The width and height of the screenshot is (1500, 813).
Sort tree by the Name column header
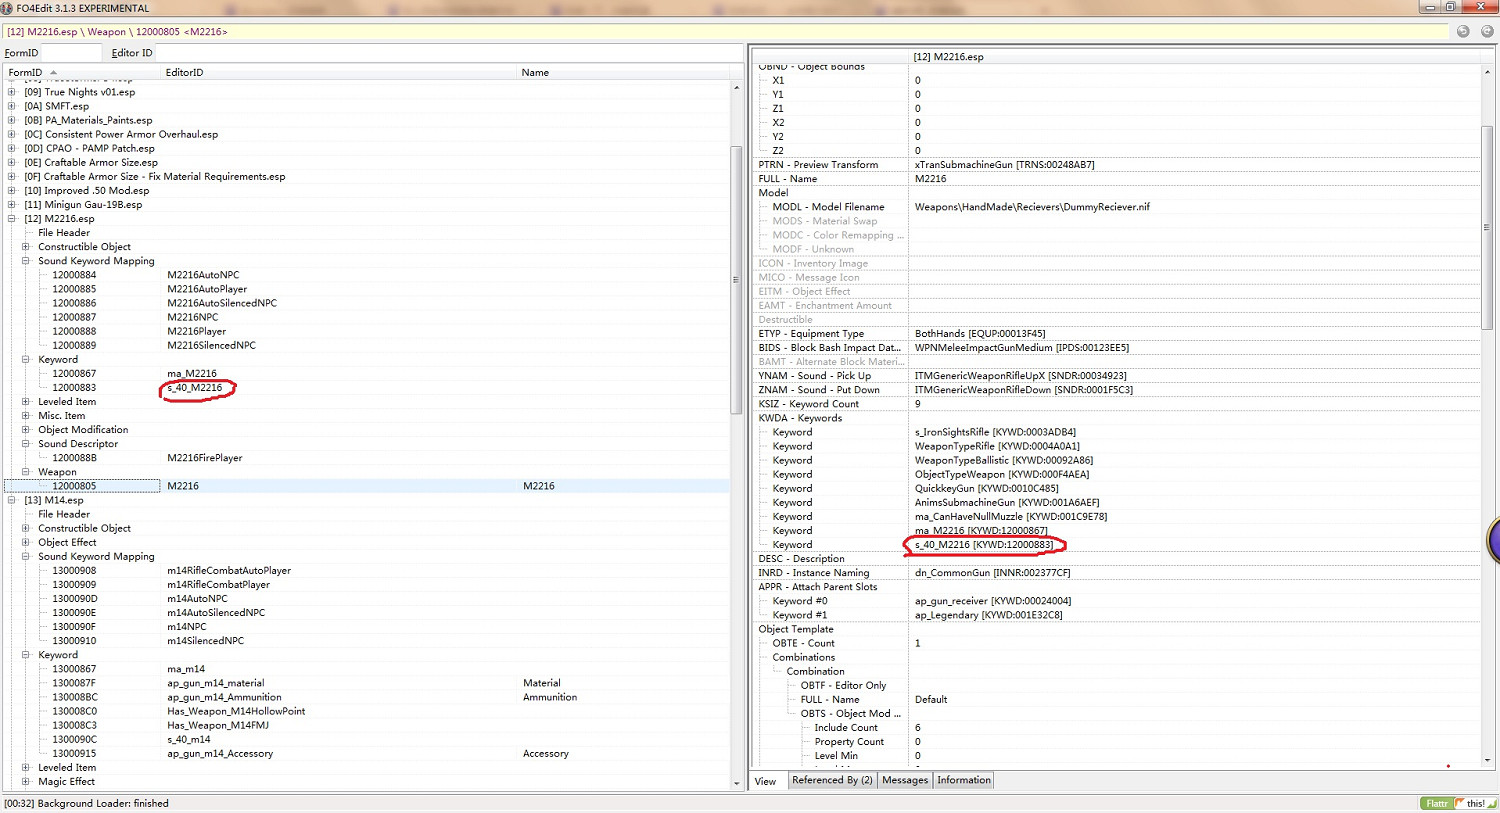[x=535, y=72]
